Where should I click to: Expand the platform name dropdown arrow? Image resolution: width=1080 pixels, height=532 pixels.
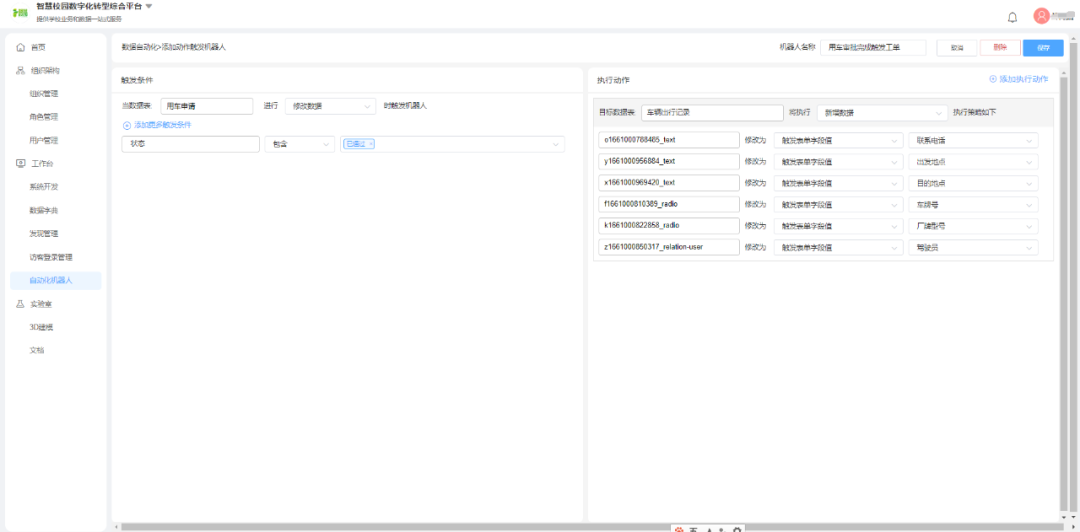pyautogui.click(x=149, y=6)
